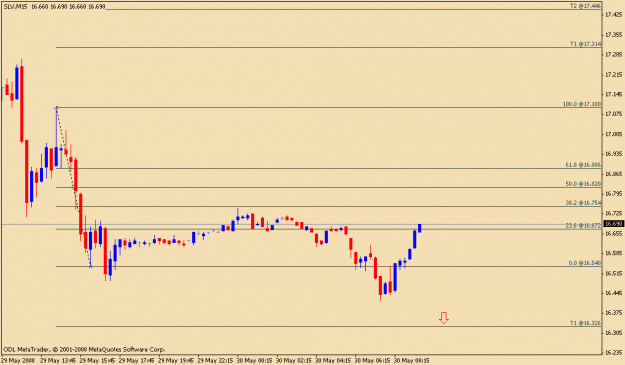
Task: Click 16.375 on the price axis
Action: coord(614,312)
